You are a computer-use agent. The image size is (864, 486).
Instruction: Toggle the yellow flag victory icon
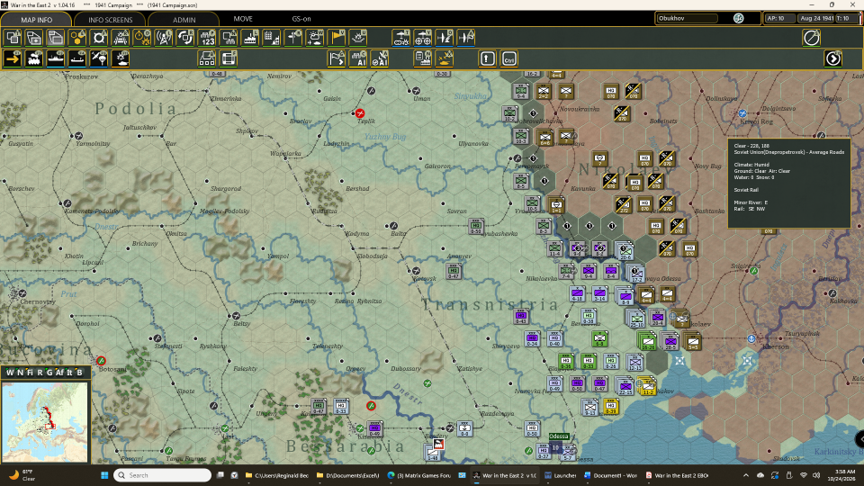point(337,37)
